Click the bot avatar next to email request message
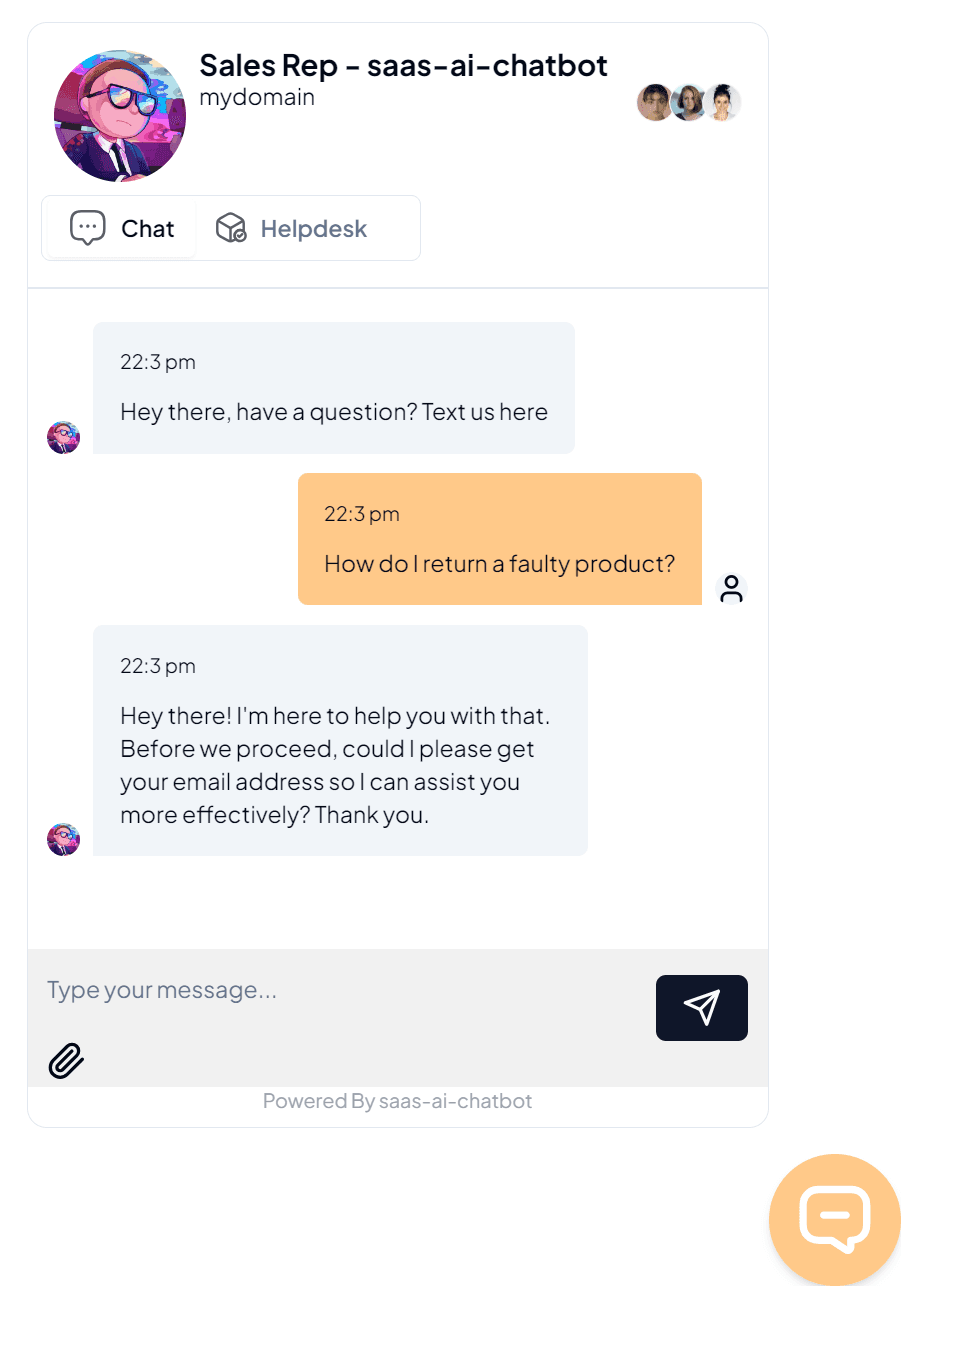 [x=63, y=839]
